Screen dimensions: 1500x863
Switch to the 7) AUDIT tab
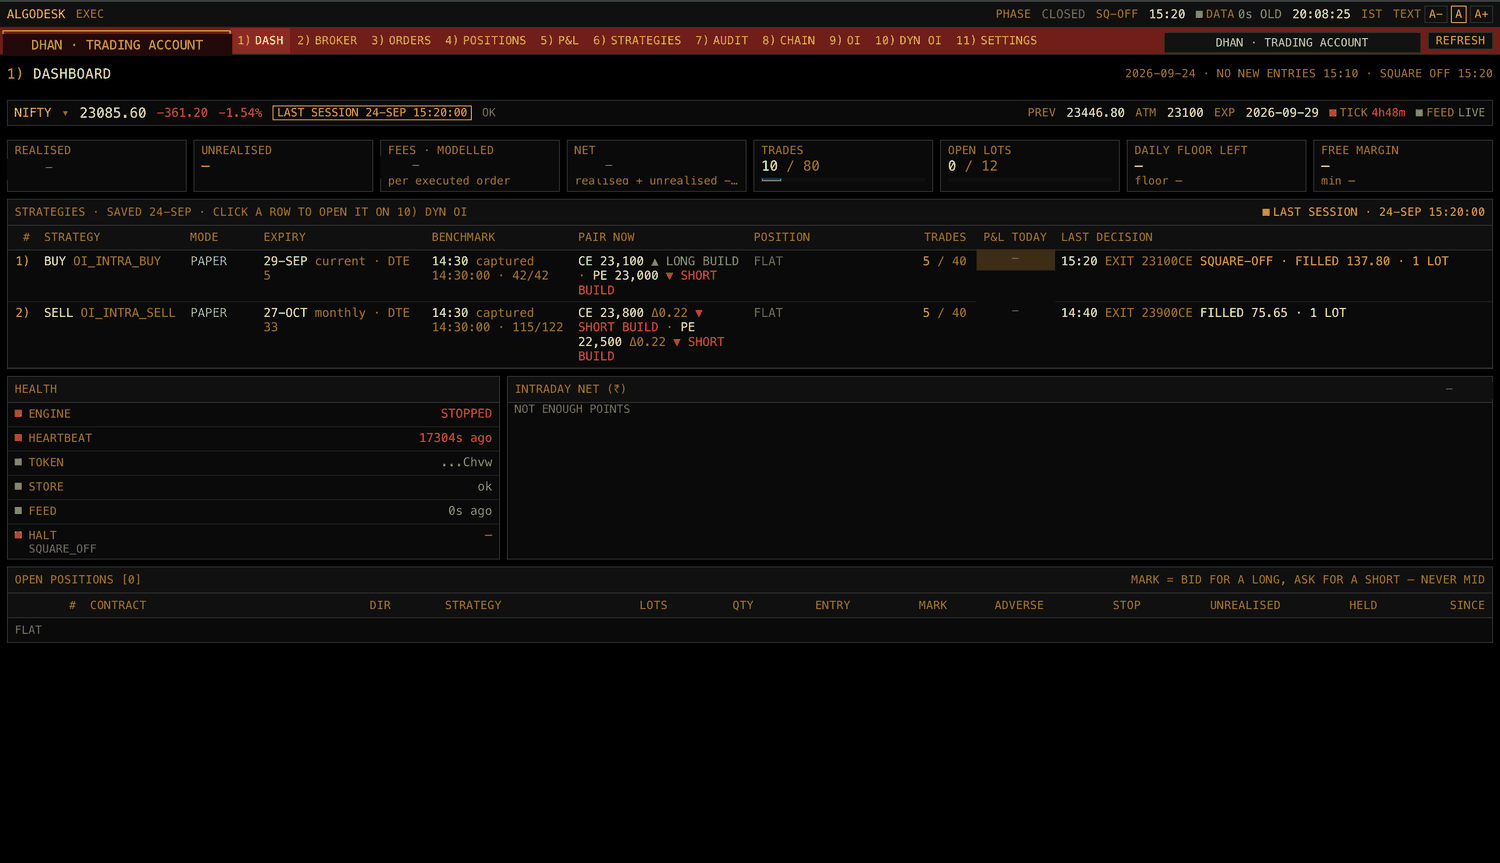[722, 41]
